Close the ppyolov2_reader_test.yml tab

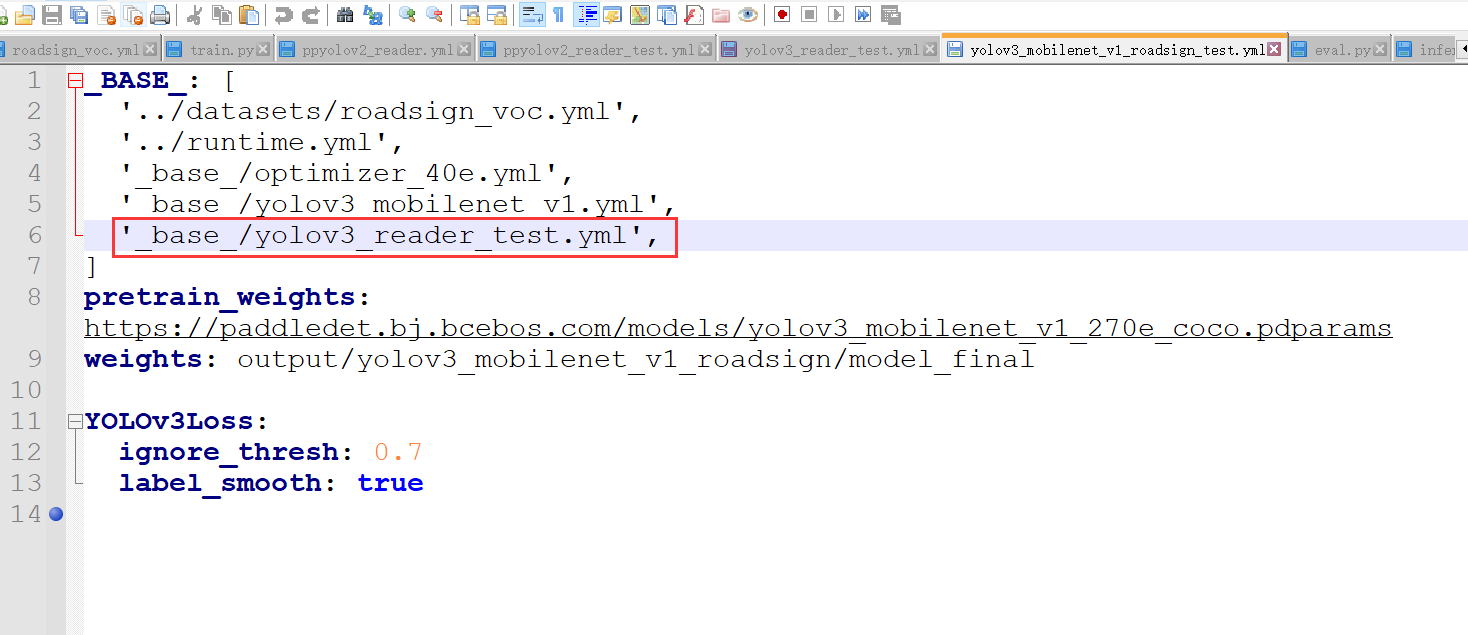[x=705, y=50]
